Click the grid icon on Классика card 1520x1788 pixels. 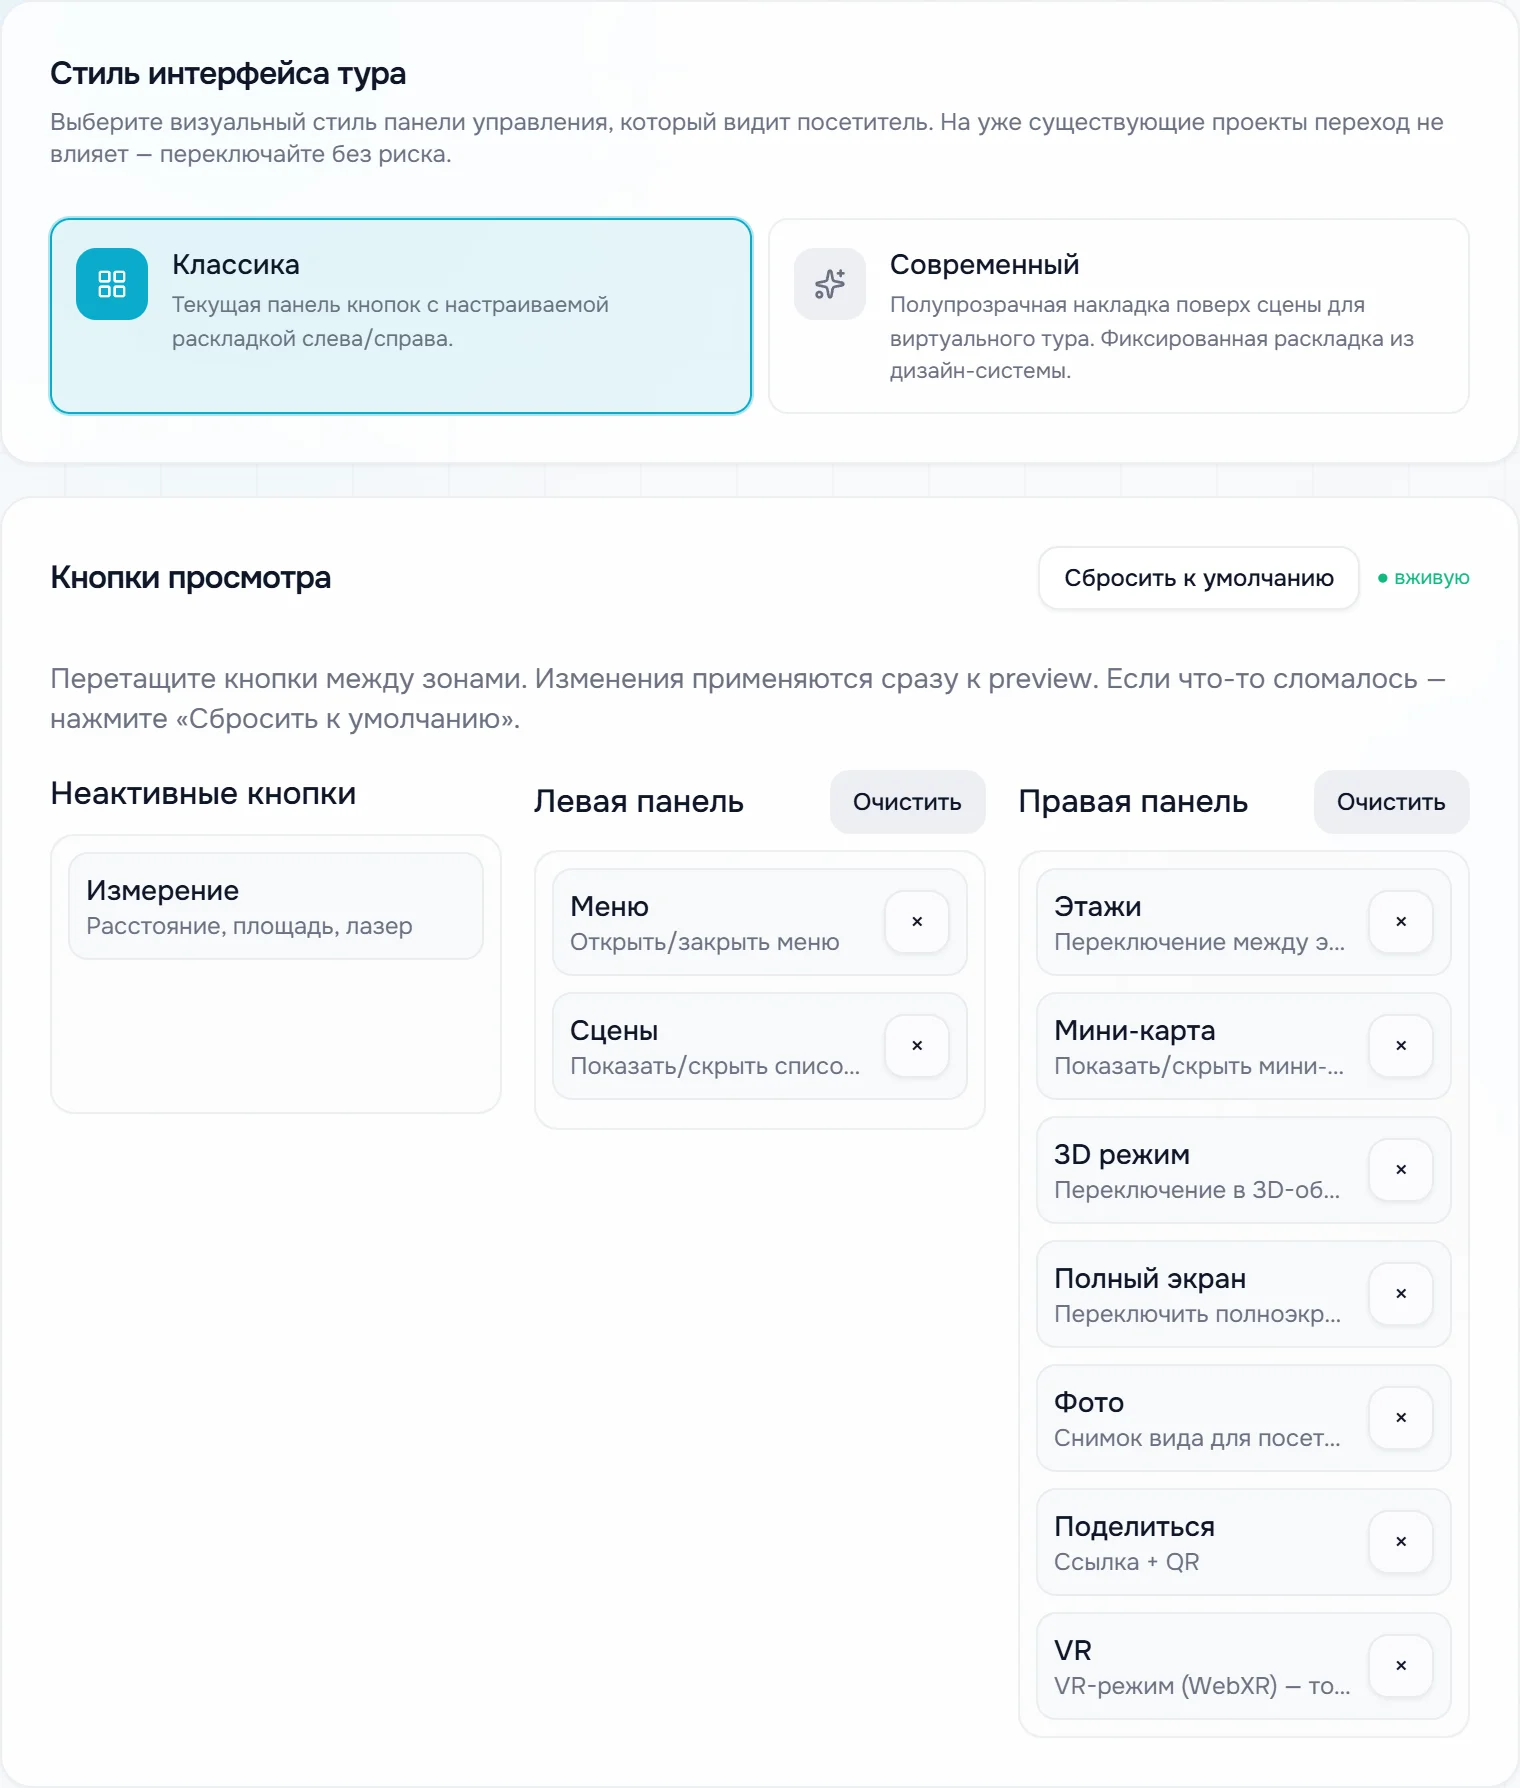pyautogui.click(x=112, y=284)
